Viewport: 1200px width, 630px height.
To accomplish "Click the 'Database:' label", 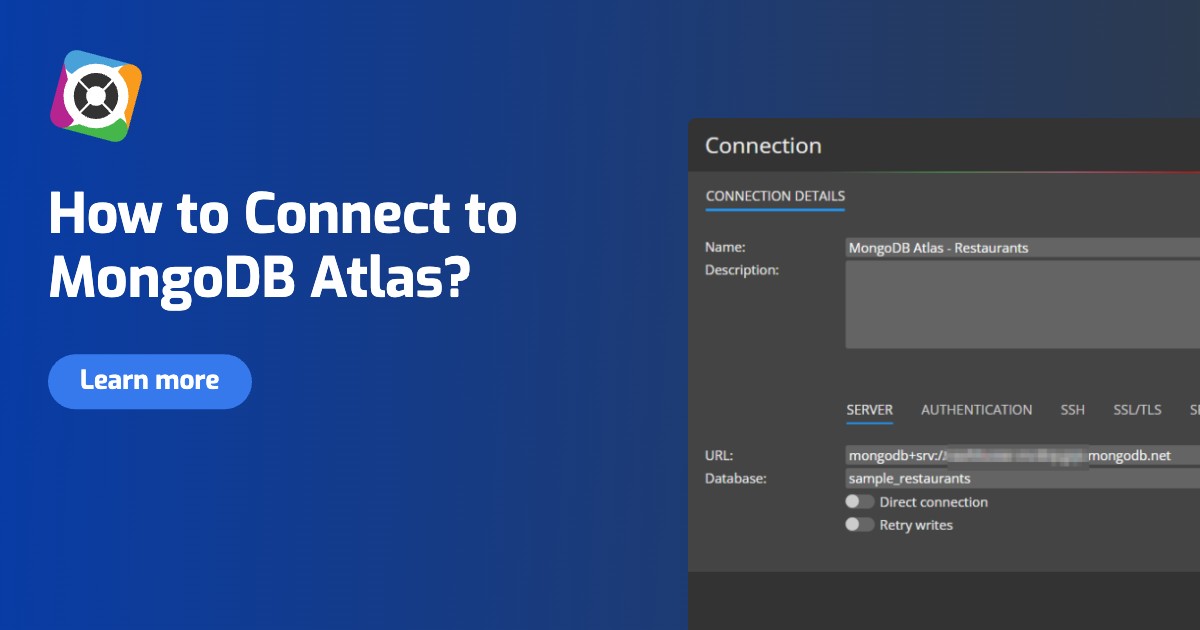I will 735,479.
